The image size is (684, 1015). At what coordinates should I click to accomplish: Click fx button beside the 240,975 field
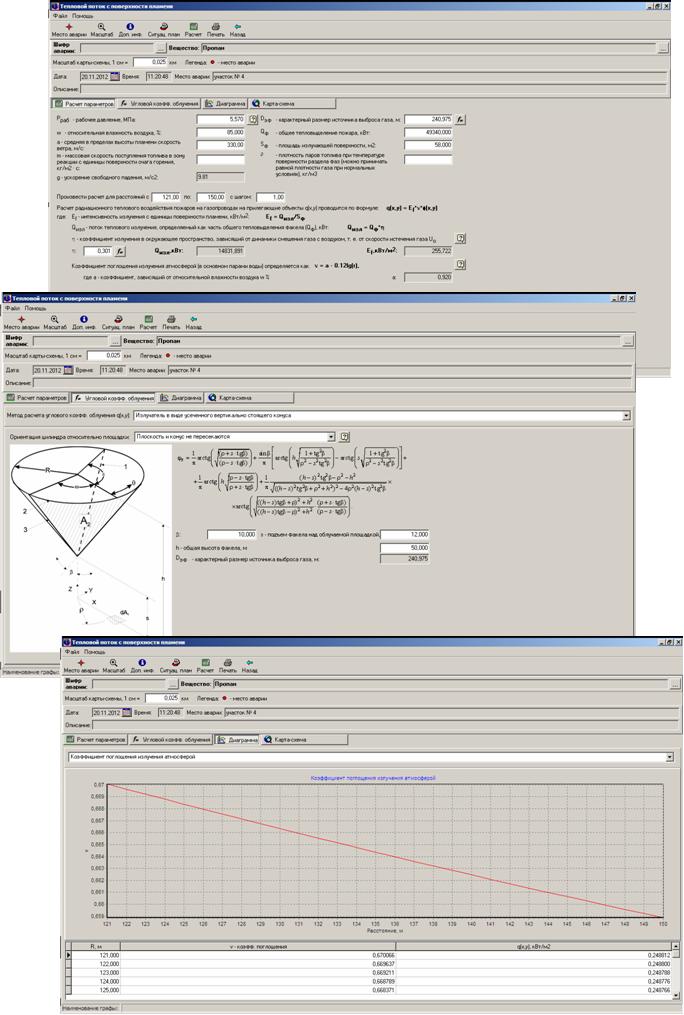pos(461,119)
